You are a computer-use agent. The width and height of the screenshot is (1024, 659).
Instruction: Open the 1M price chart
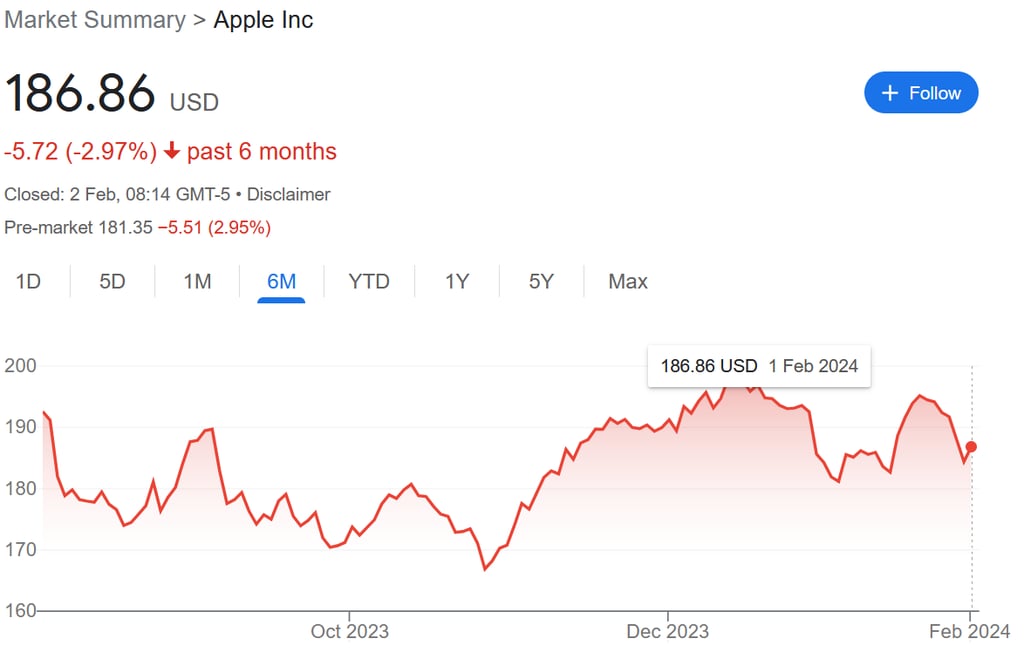tap(197, 282)
